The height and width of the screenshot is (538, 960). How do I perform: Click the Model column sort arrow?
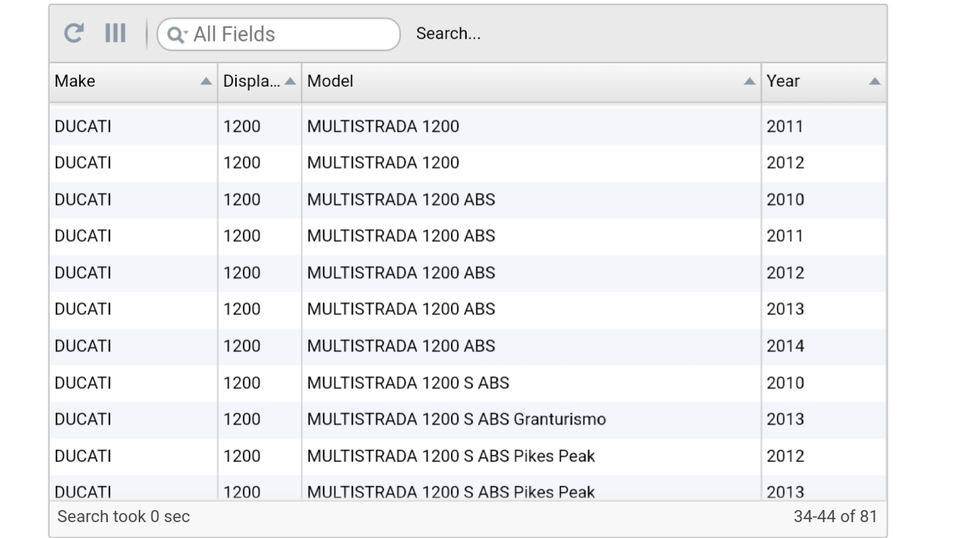[x=749, y=82]
